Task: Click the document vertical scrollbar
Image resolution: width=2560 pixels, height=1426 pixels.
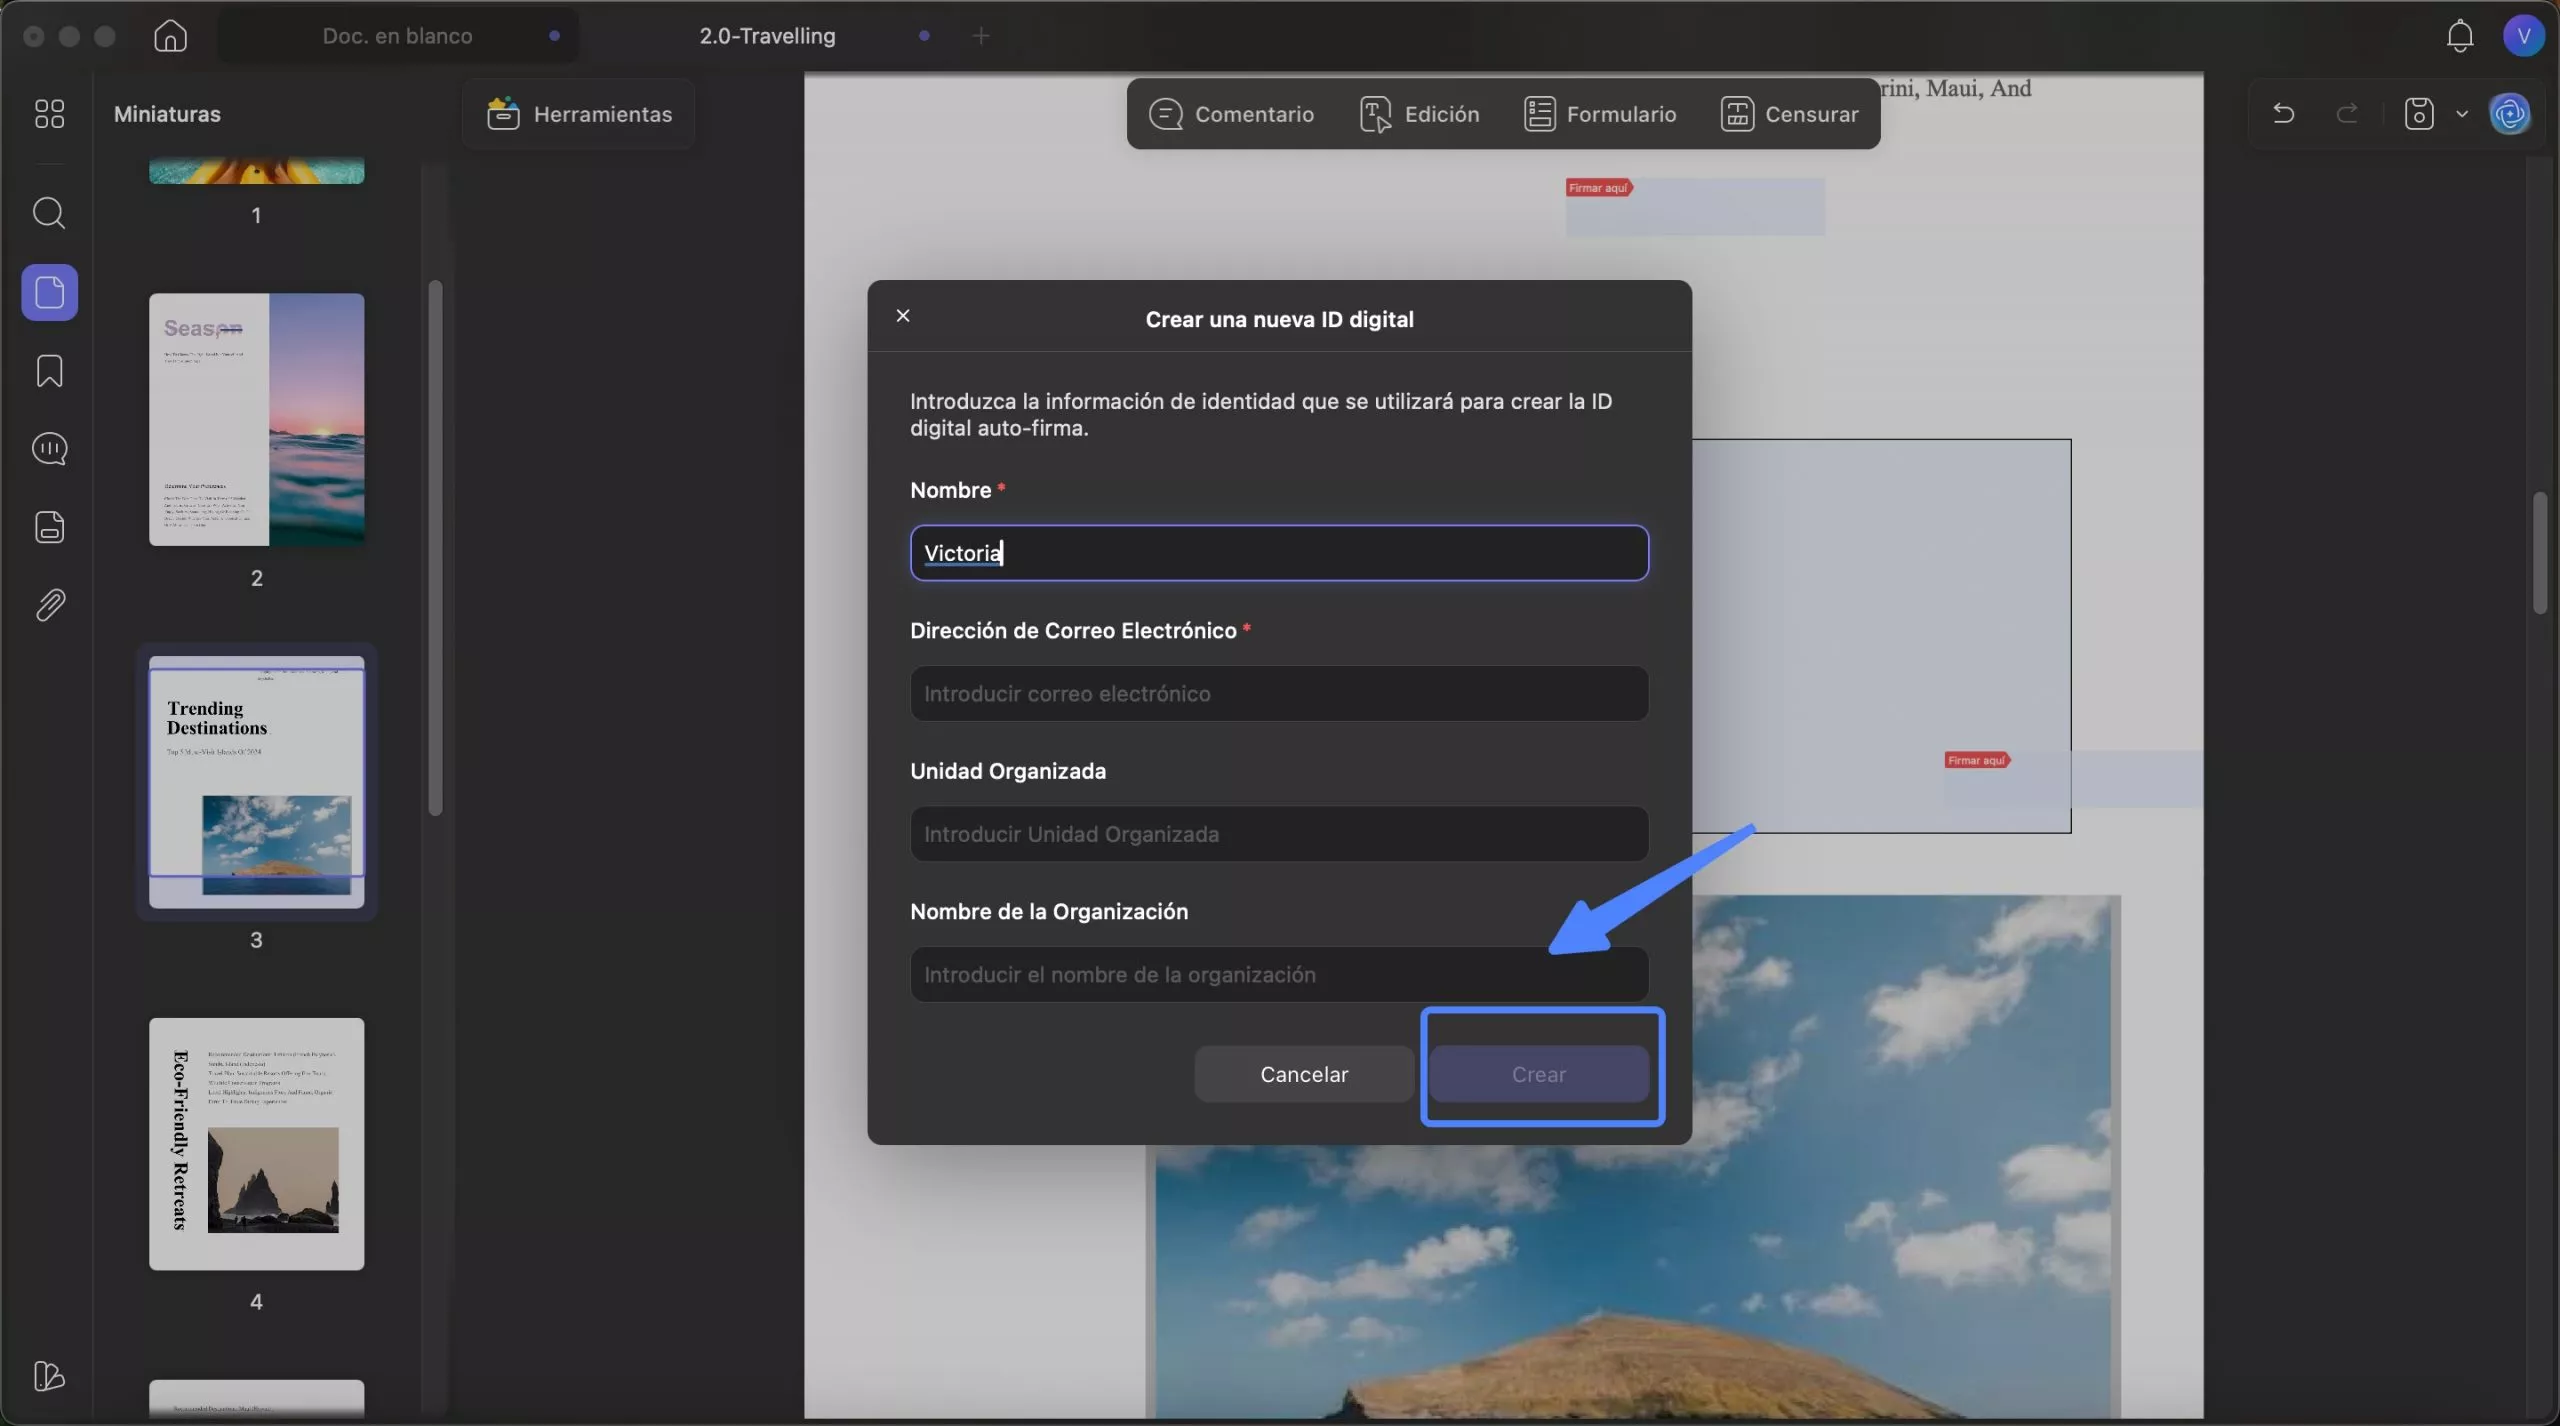Action: pos(2540,552)
